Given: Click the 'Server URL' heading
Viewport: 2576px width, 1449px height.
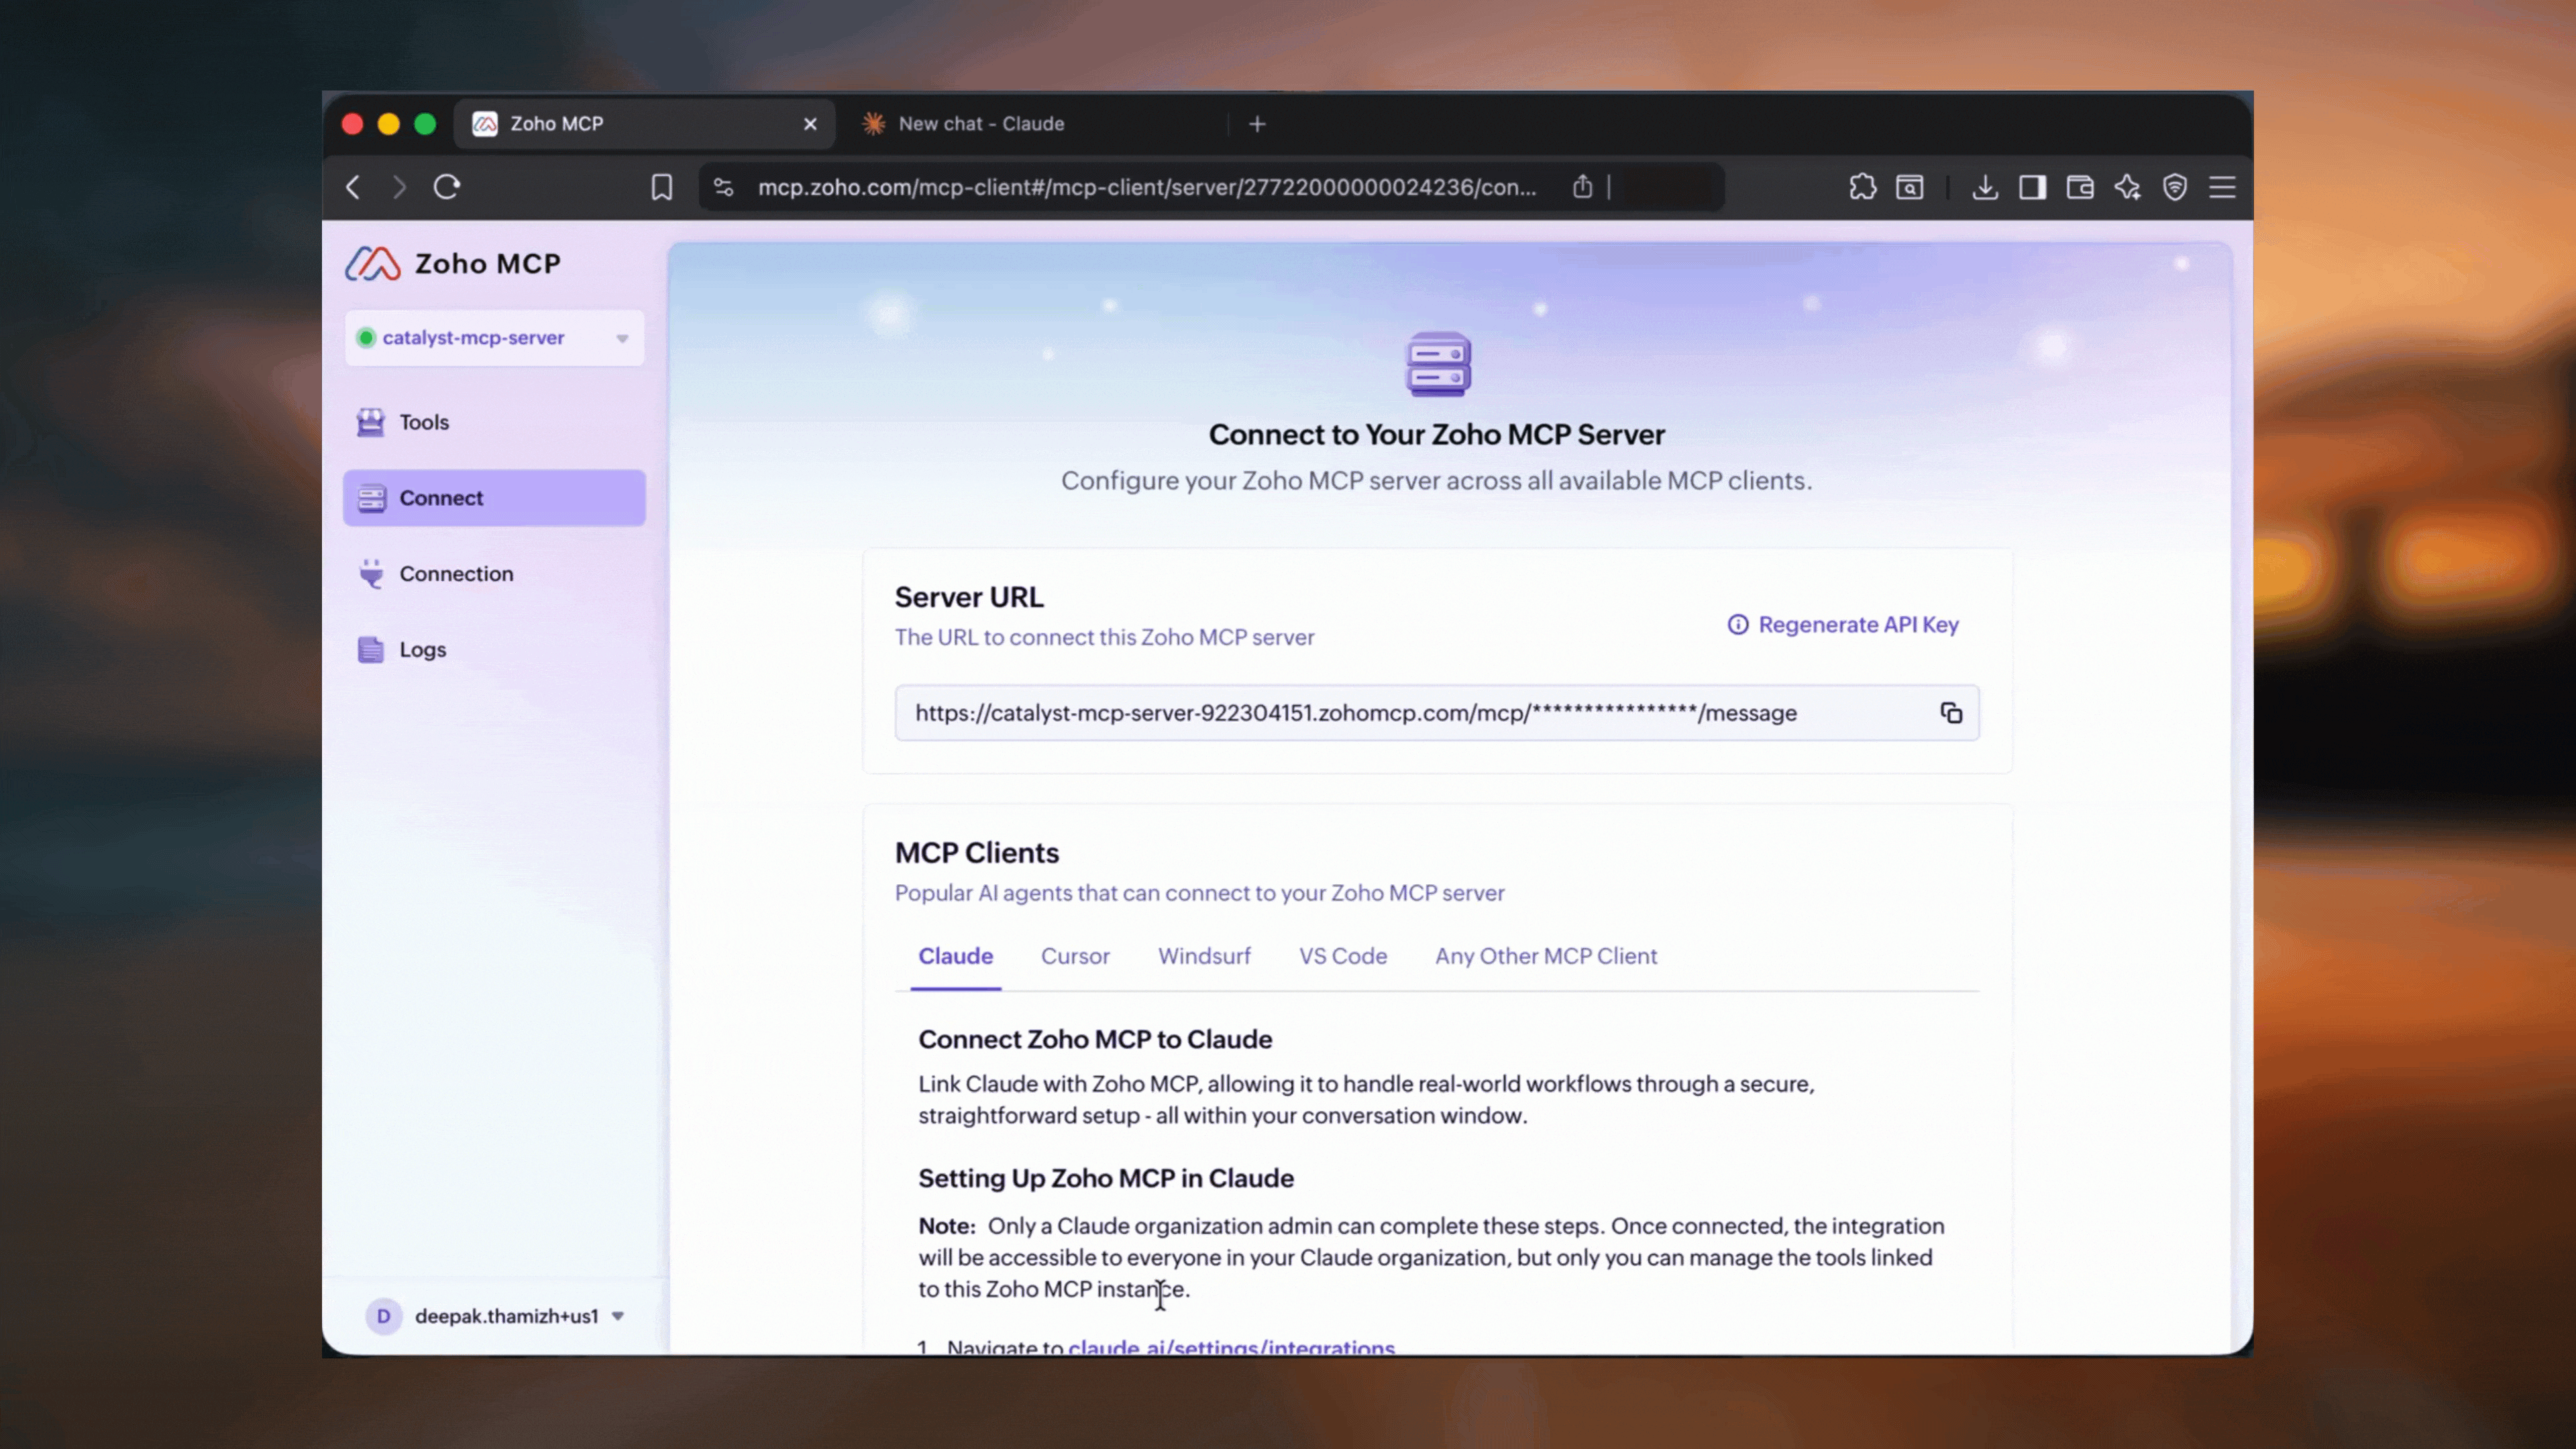Looking at the screenshot, I should pyautogui.click(x=969, y=597).
